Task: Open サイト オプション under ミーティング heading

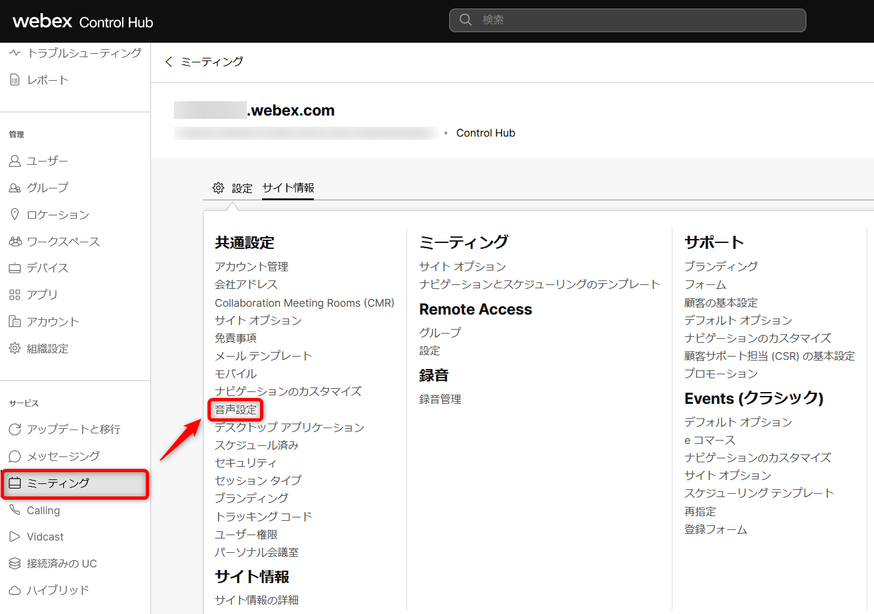Action: (463, 267)
